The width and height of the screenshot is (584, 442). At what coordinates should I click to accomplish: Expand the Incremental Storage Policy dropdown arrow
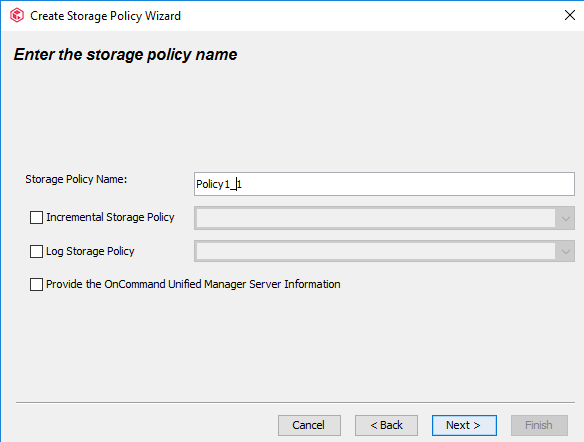click(x=565, y=218)
